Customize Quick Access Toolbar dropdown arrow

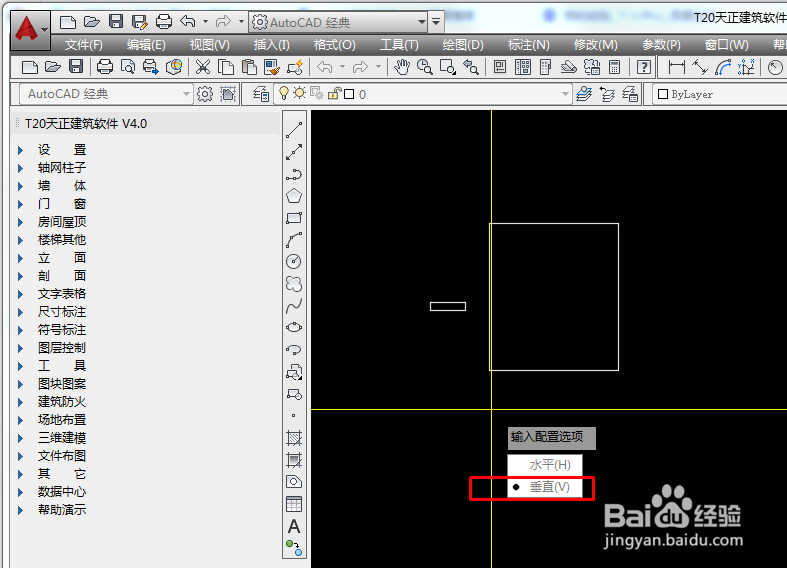(x=436, y=22)
